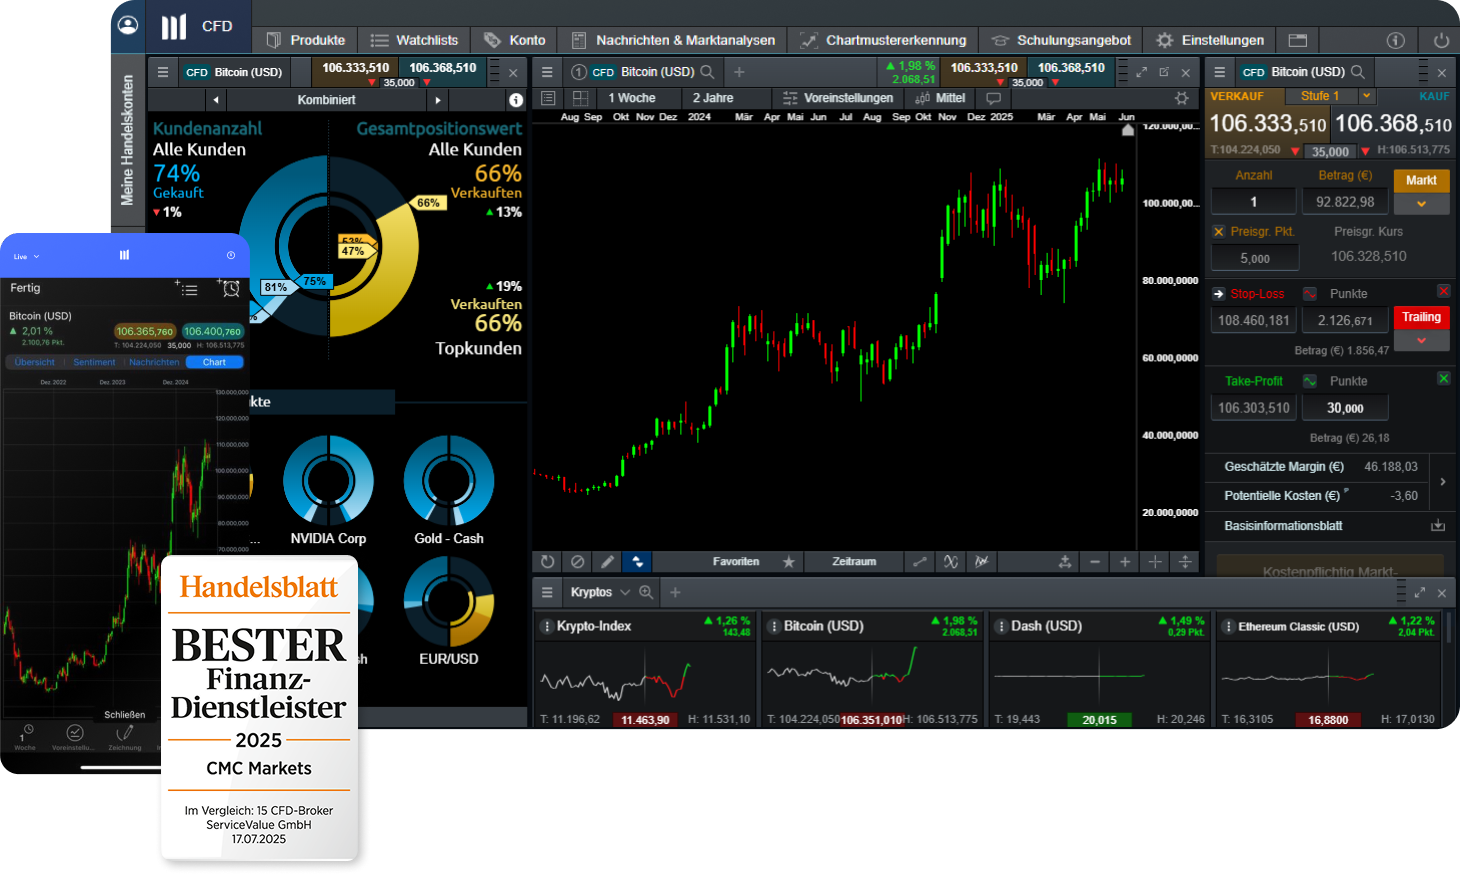Viewport: 1460px width, 875px height.
Task: Open the chart layout grid icon
Action: 580,98
